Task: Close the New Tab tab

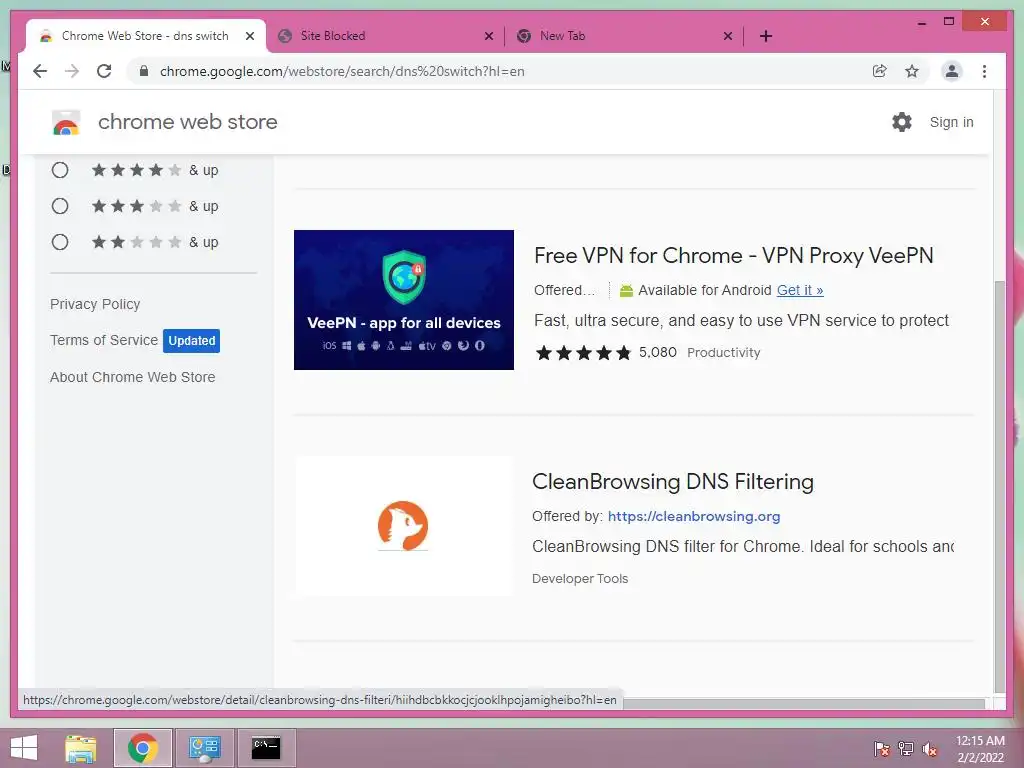Action: [728, 37]
